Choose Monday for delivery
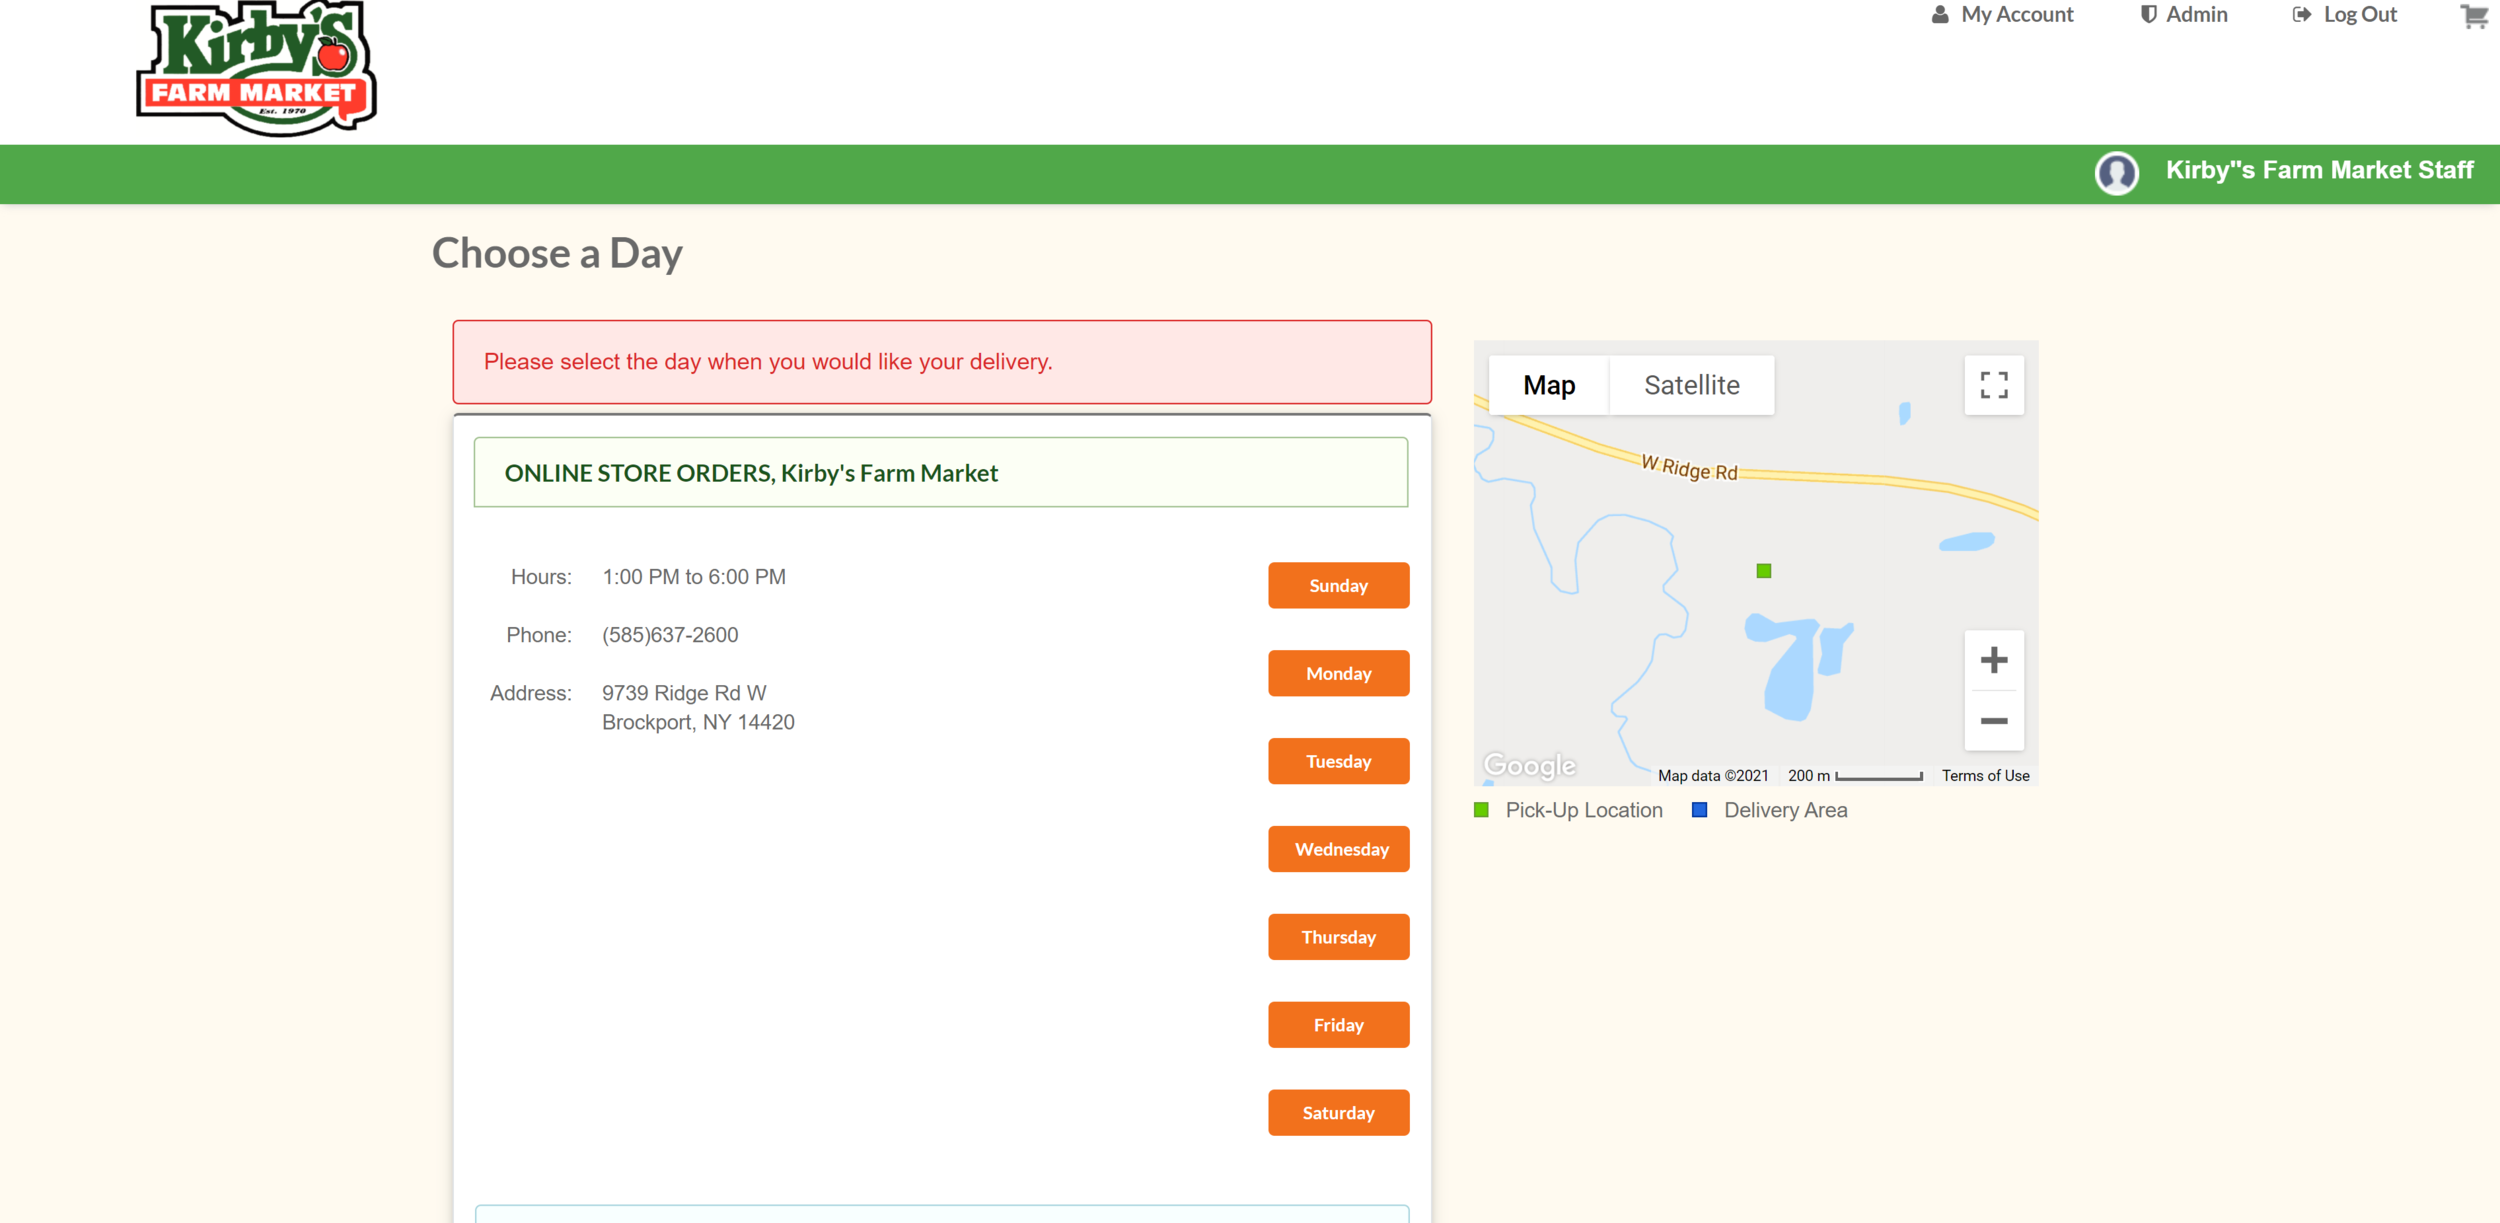 coord(1338,673)
